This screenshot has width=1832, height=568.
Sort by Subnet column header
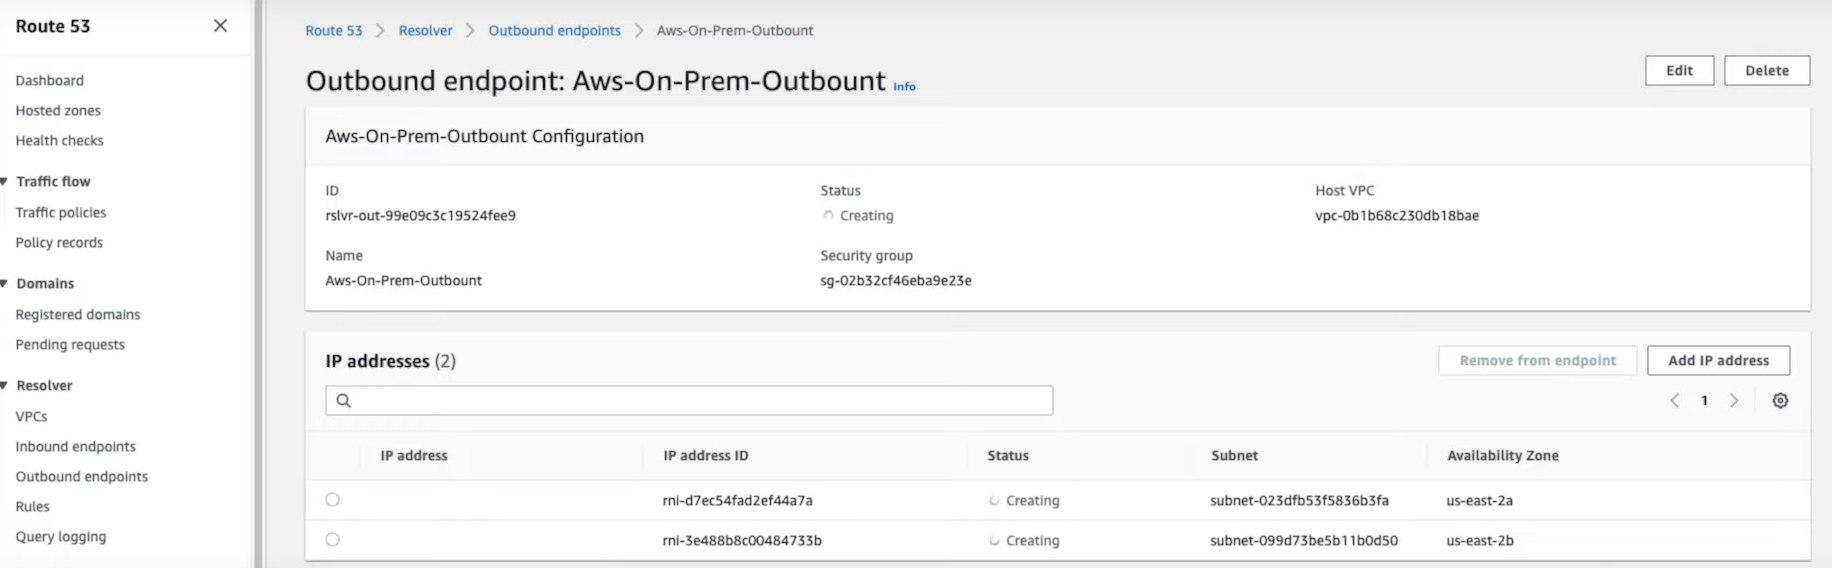1235,456
